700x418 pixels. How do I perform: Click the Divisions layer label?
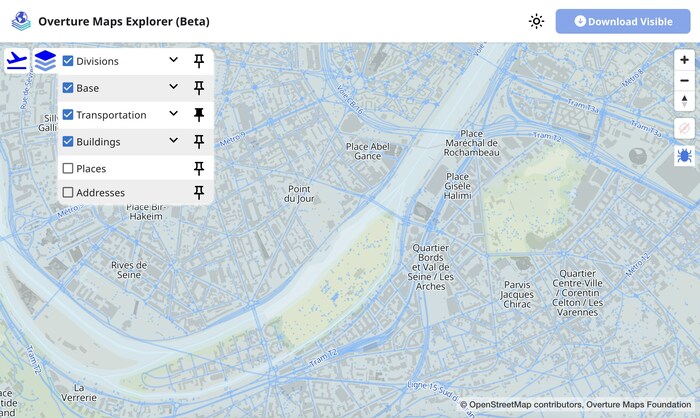click(97, 61)
